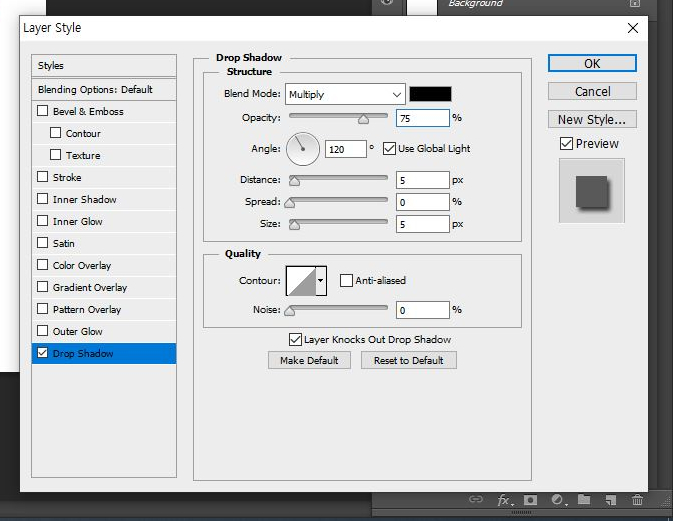
Task: Click the Size value field
Action: coord(423,224)
